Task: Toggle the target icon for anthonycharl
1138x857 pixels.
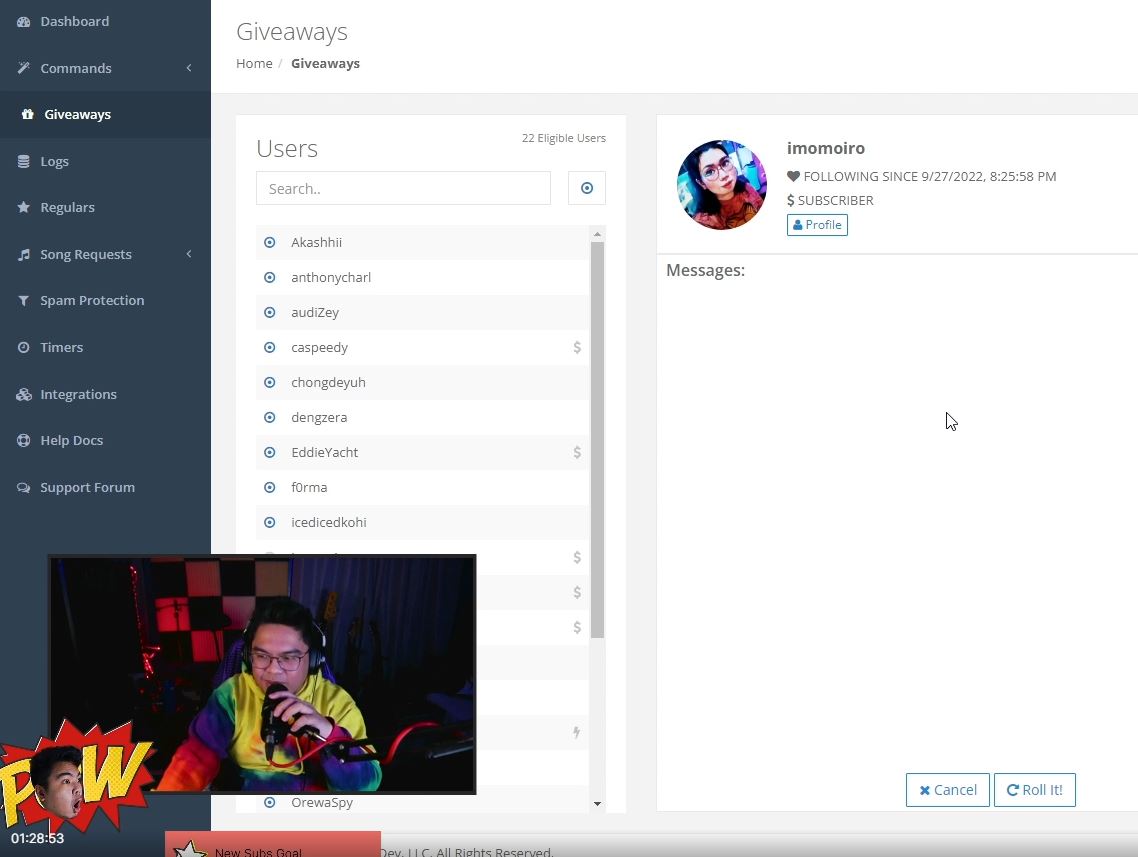Action: click(270, 277)
